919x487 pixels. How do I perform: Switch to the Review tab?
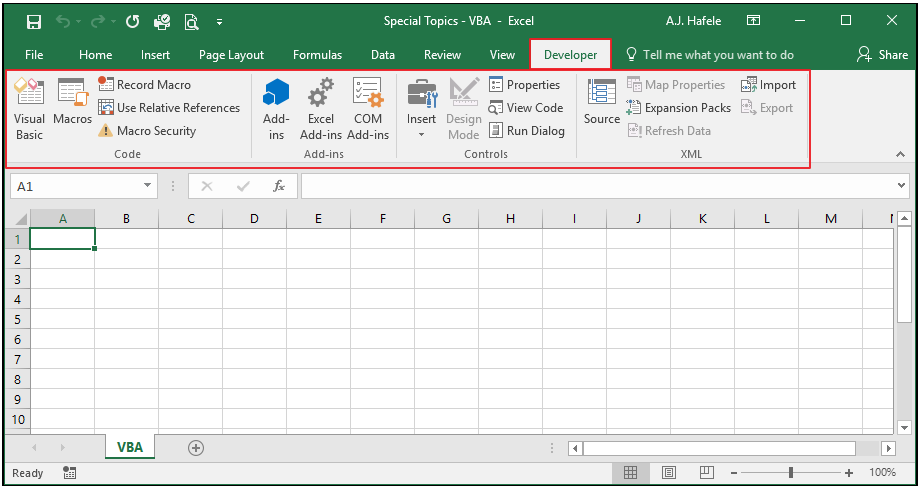pyautogui.click(x=443, y=55)
